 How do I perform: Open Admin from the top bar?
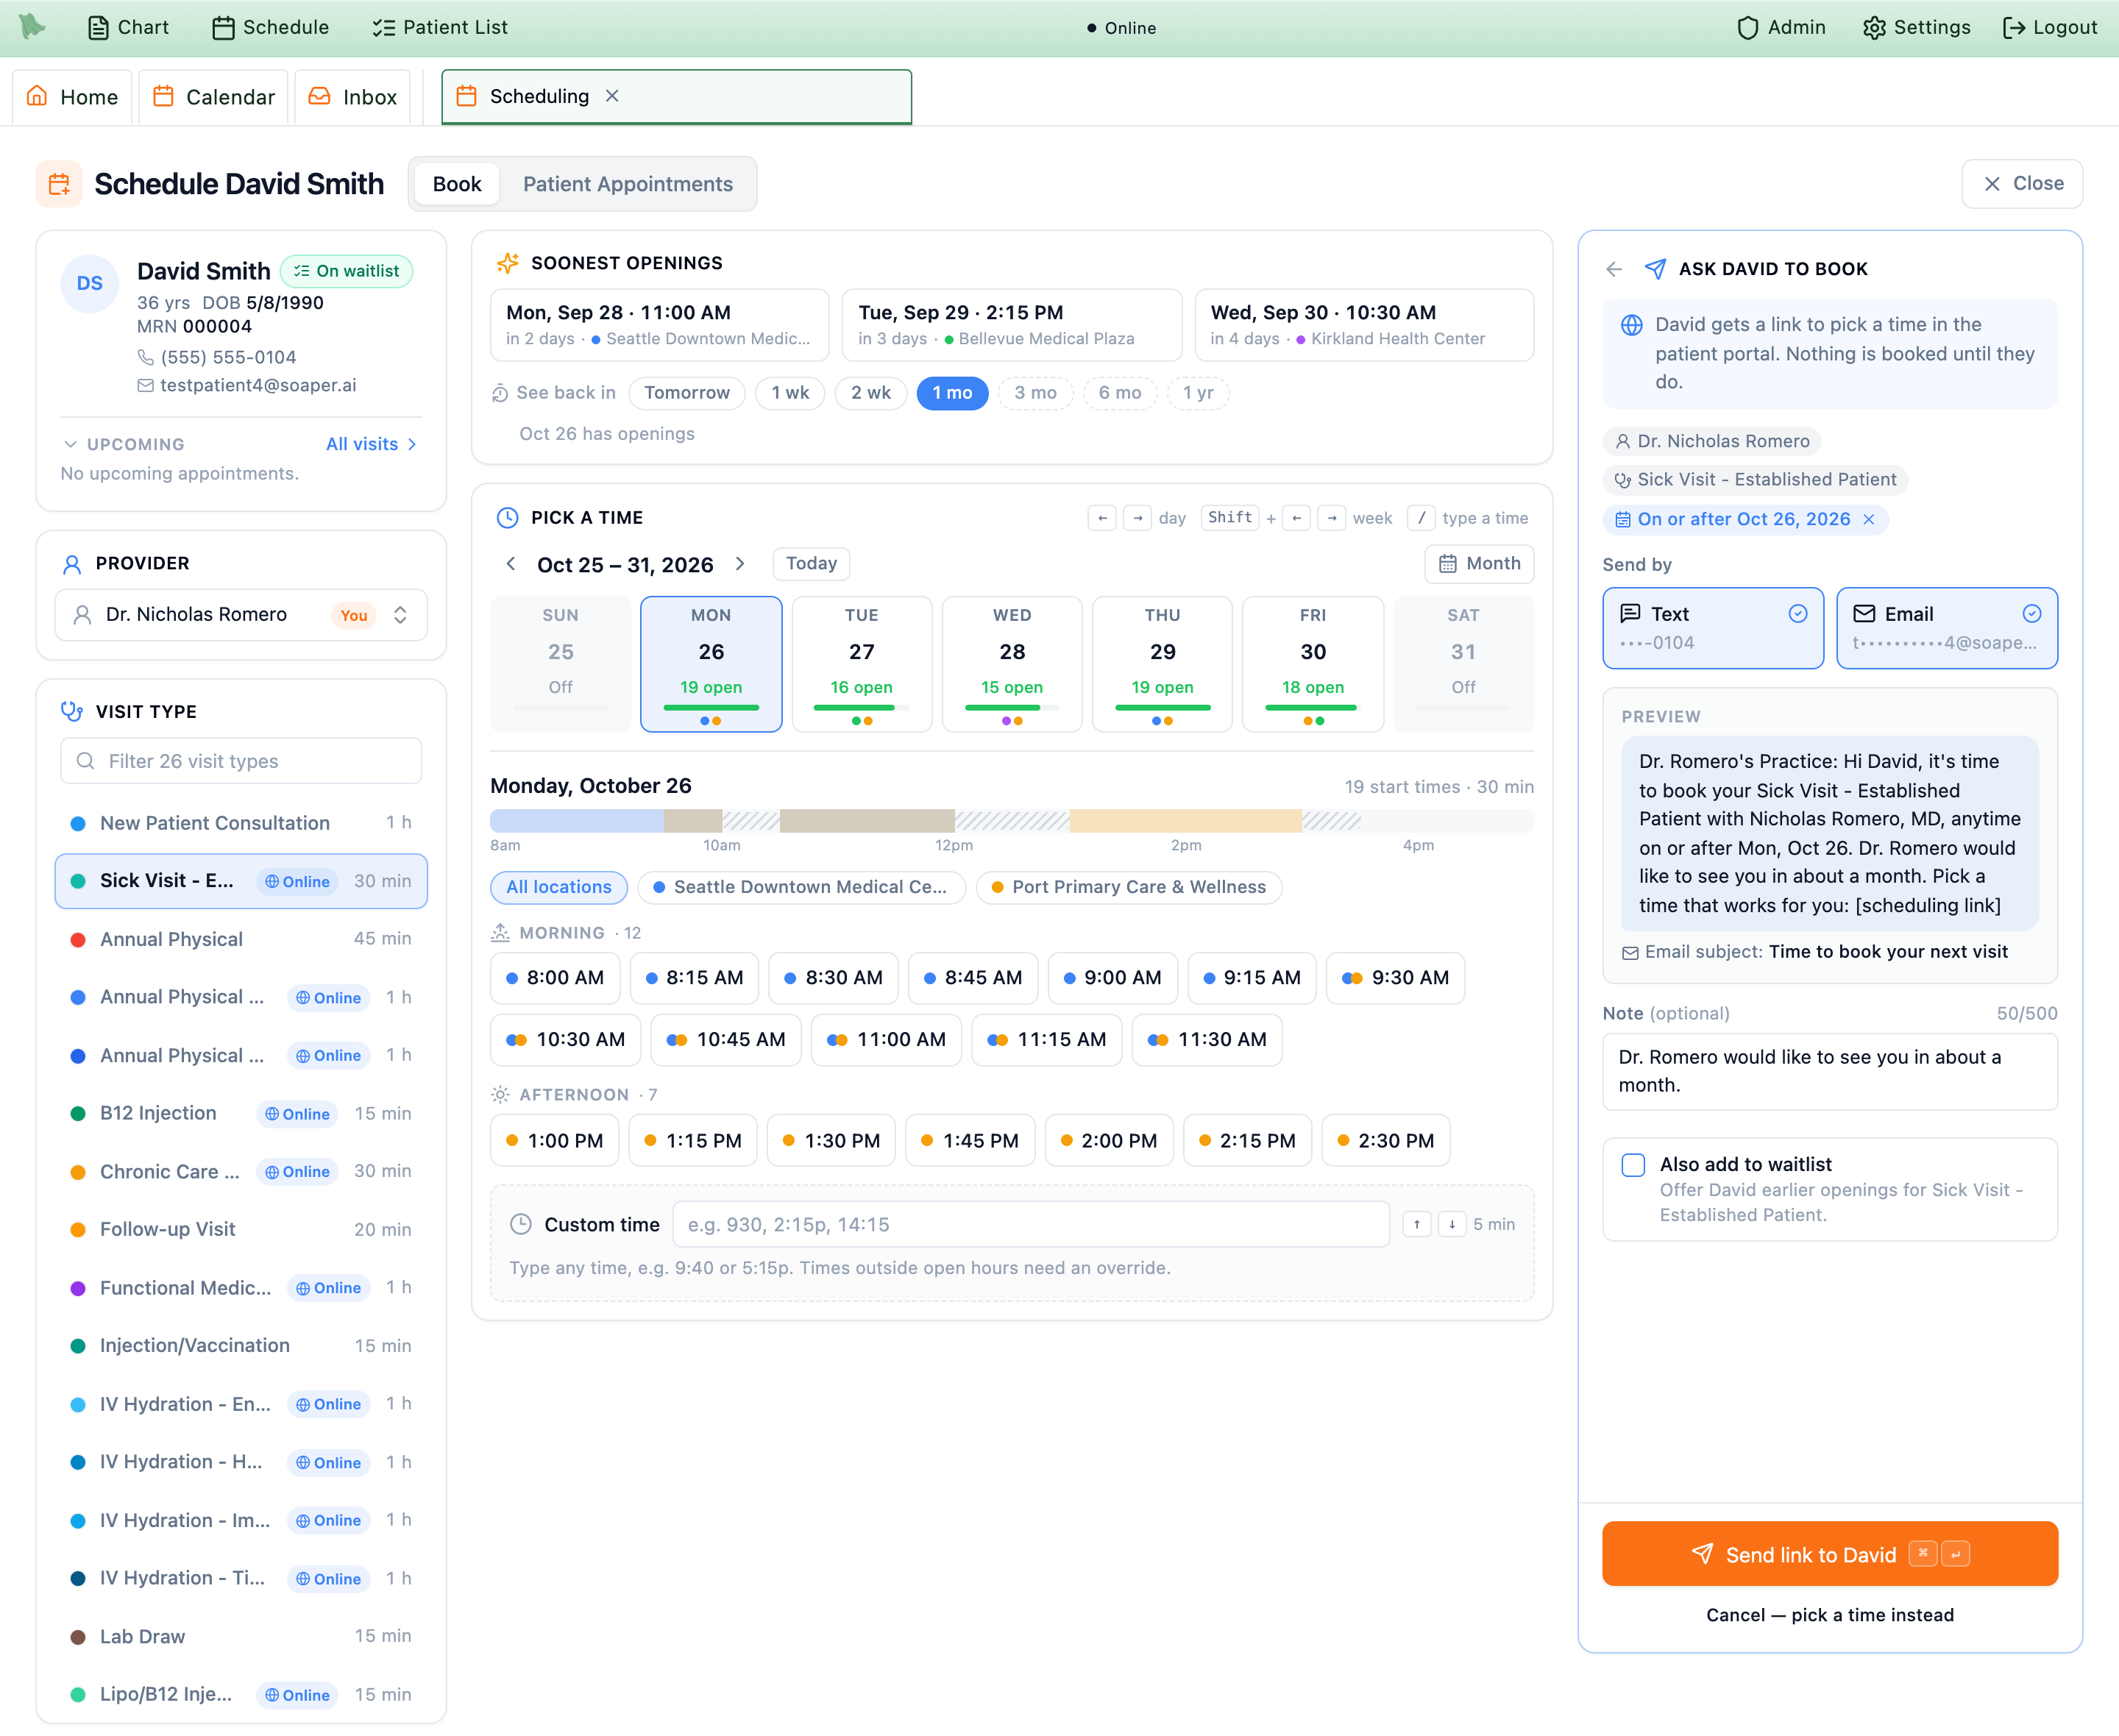click(x=1781, y=27)
